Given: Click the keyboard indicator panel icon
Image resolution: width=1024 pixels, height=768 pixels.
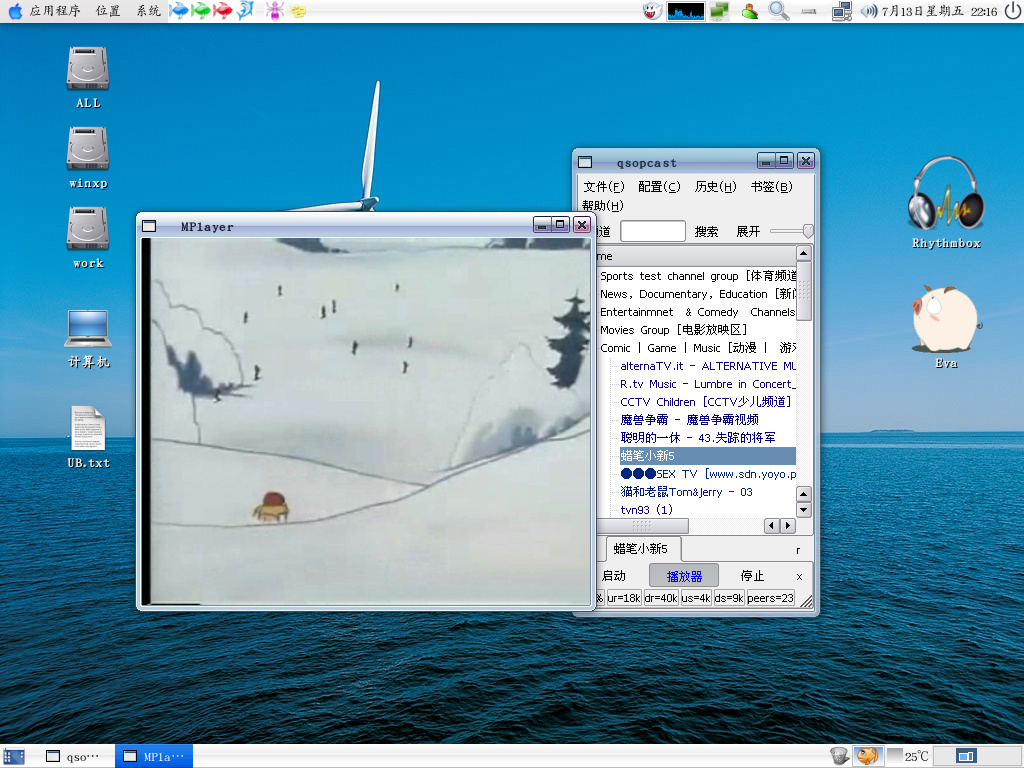Looking at the screenshot, I should 808,11.
